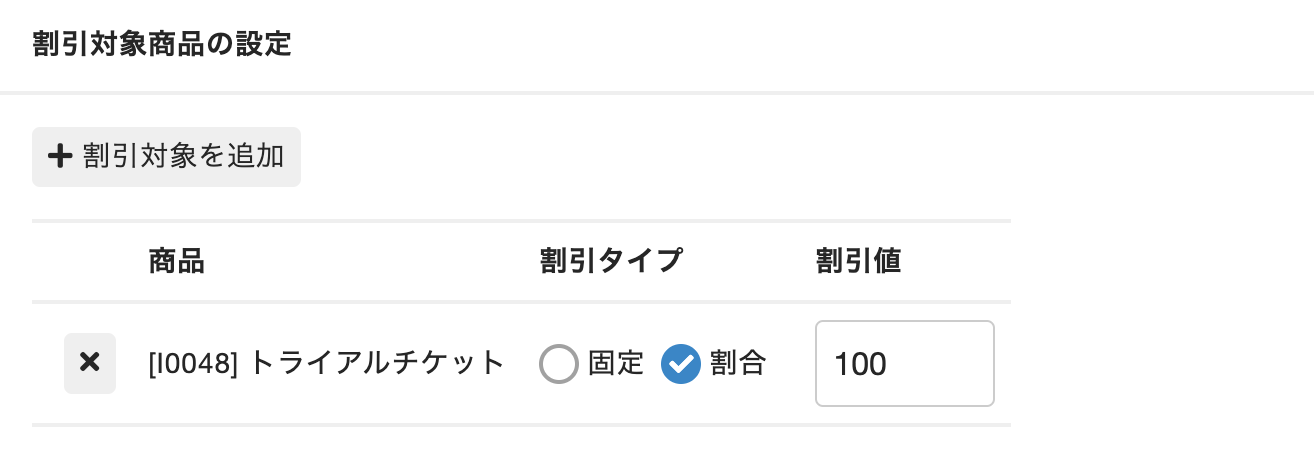Click the empty circle icon beside 固定
Screen dimensions: 1314x454
[558, 364]
